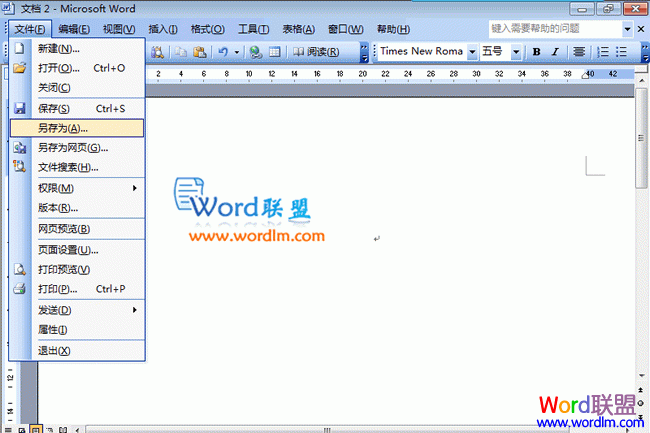Toggle the paragraph alignment button

[579, 52]
